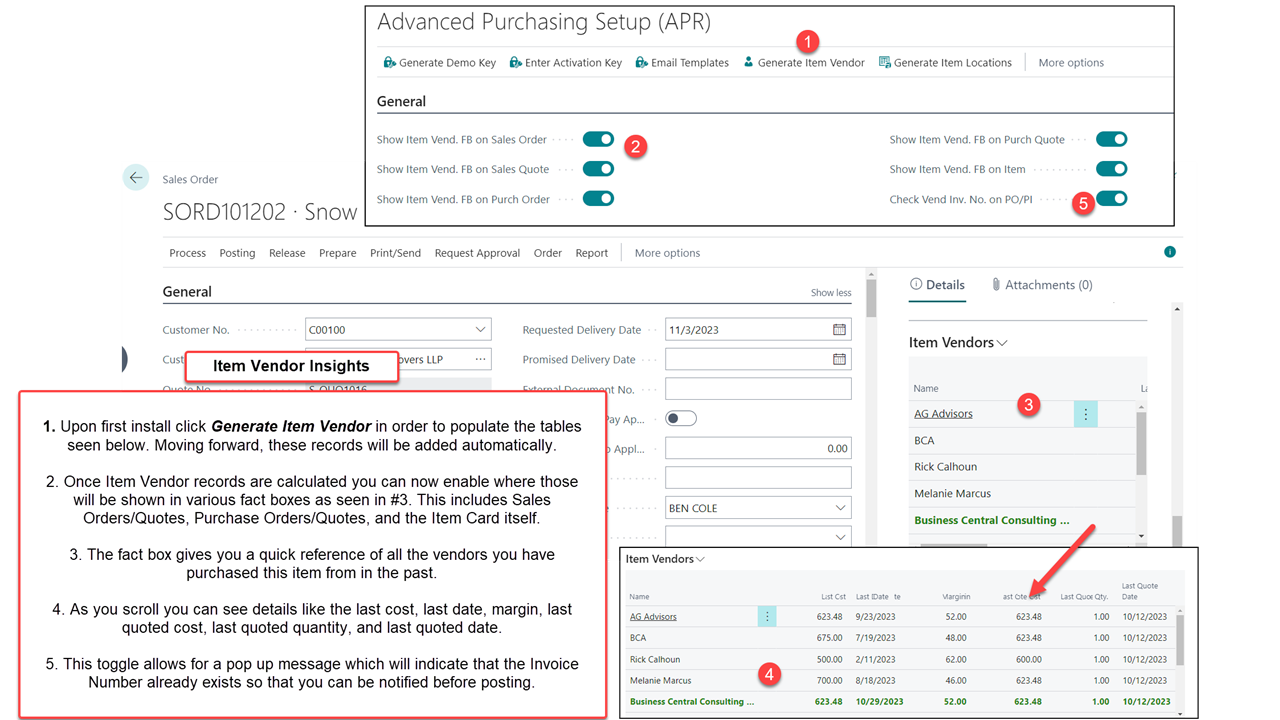Click 700.00 cost for Melanie Marcus
Screen dimensions: 1280x720
click(829, 680)
